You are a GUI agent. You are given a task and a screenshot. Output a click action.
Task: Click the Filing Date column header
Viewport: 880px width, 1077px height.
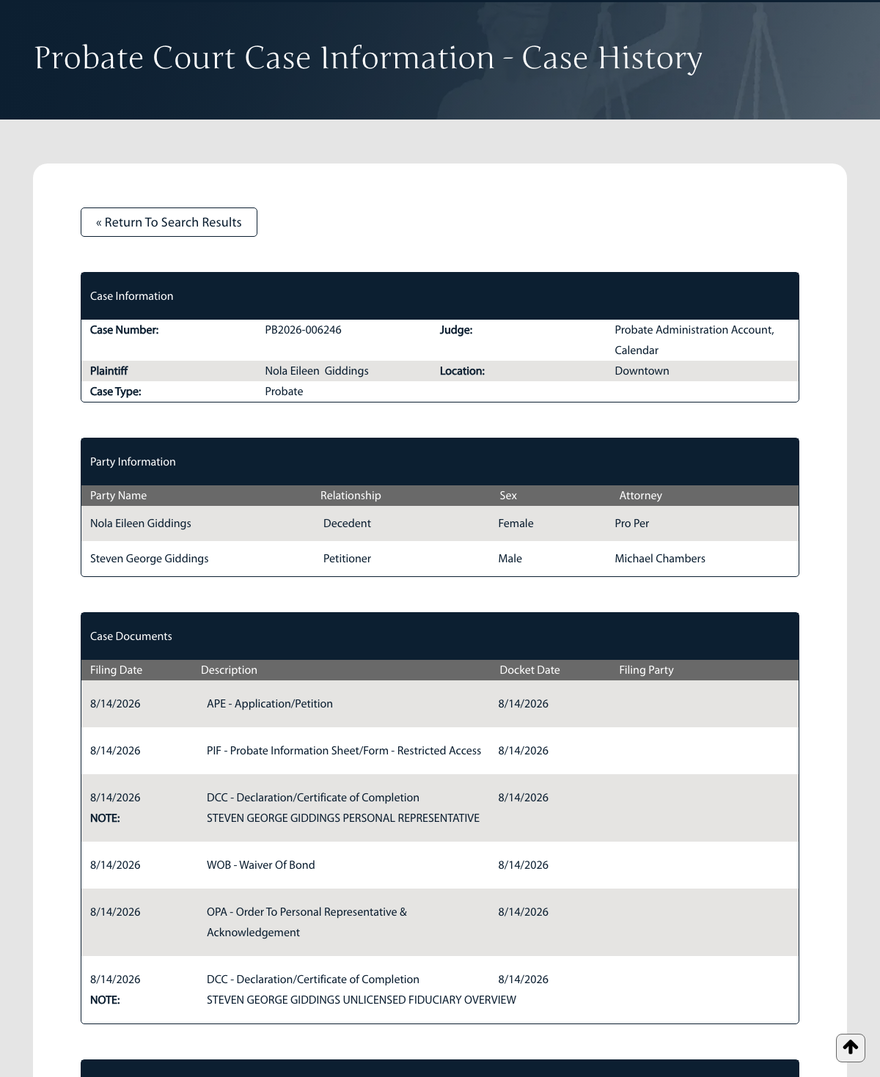116,670
